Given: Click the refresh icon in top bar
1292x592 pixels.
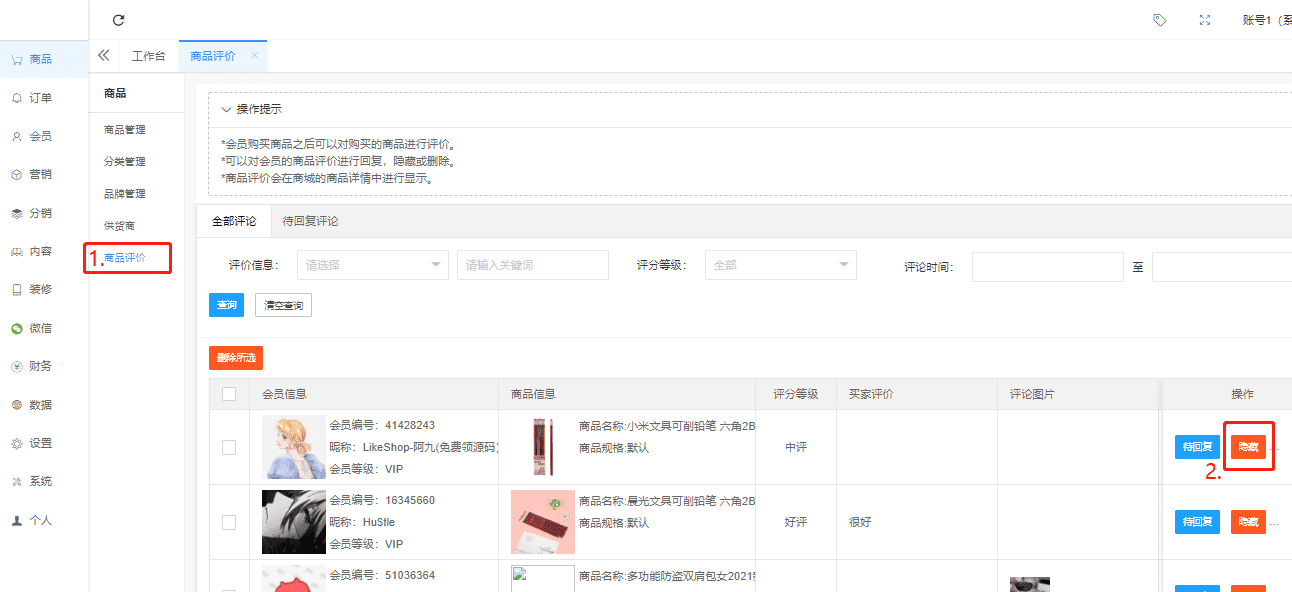Looking at the screenshot, I should pyautogui.click(x=119, y=20).
